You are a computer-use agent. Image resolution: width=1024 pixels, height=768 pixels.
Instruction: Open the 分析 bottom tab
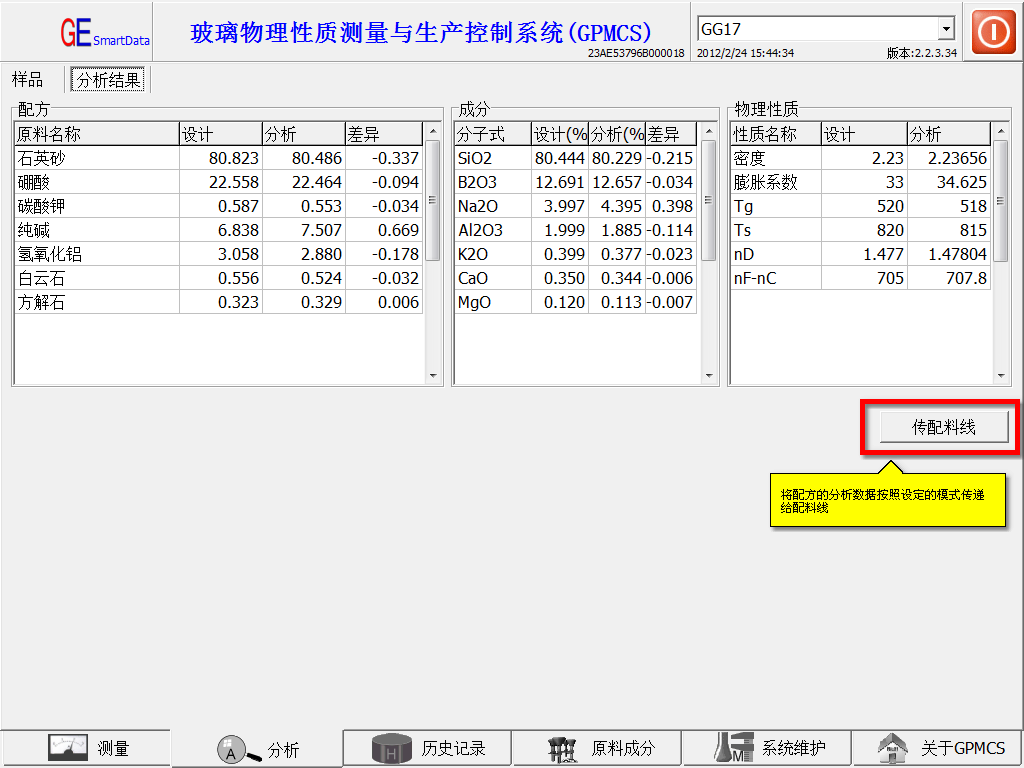257,749
